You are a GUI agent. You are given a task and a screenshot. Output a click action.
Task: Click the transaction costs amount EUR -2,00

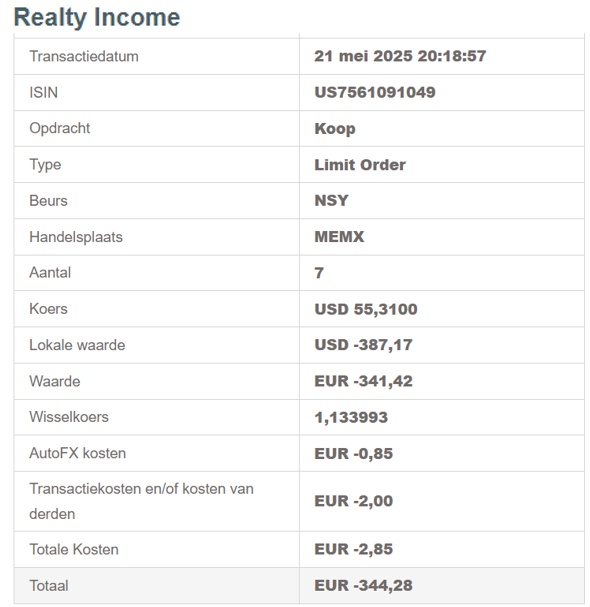click(353, 501)
